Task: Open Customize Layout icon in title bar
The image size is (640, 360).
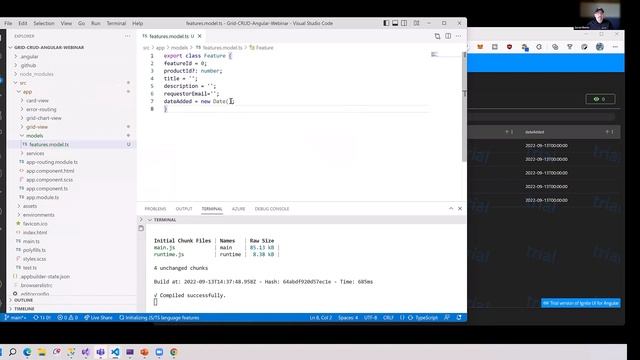Action: pos(416,23)
